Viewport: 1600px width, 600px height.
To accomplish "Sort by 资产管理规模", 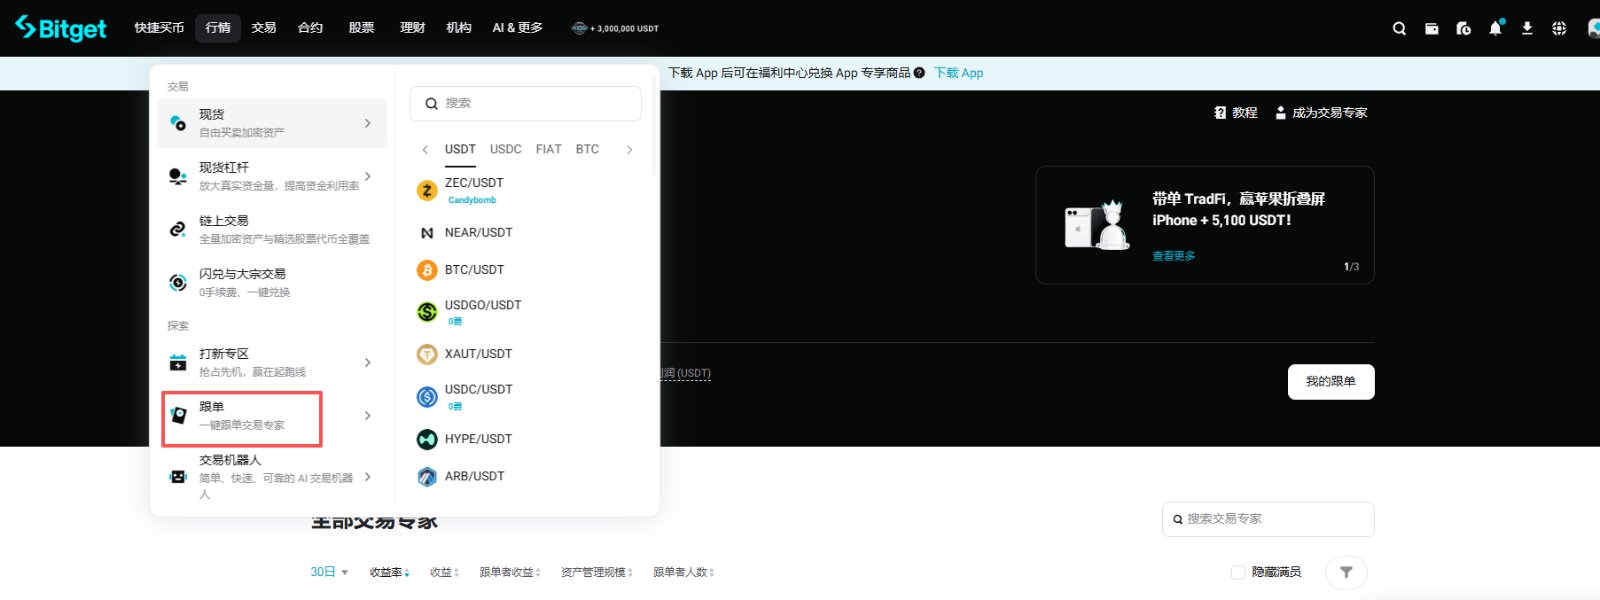I will click(x=597, y=572).
